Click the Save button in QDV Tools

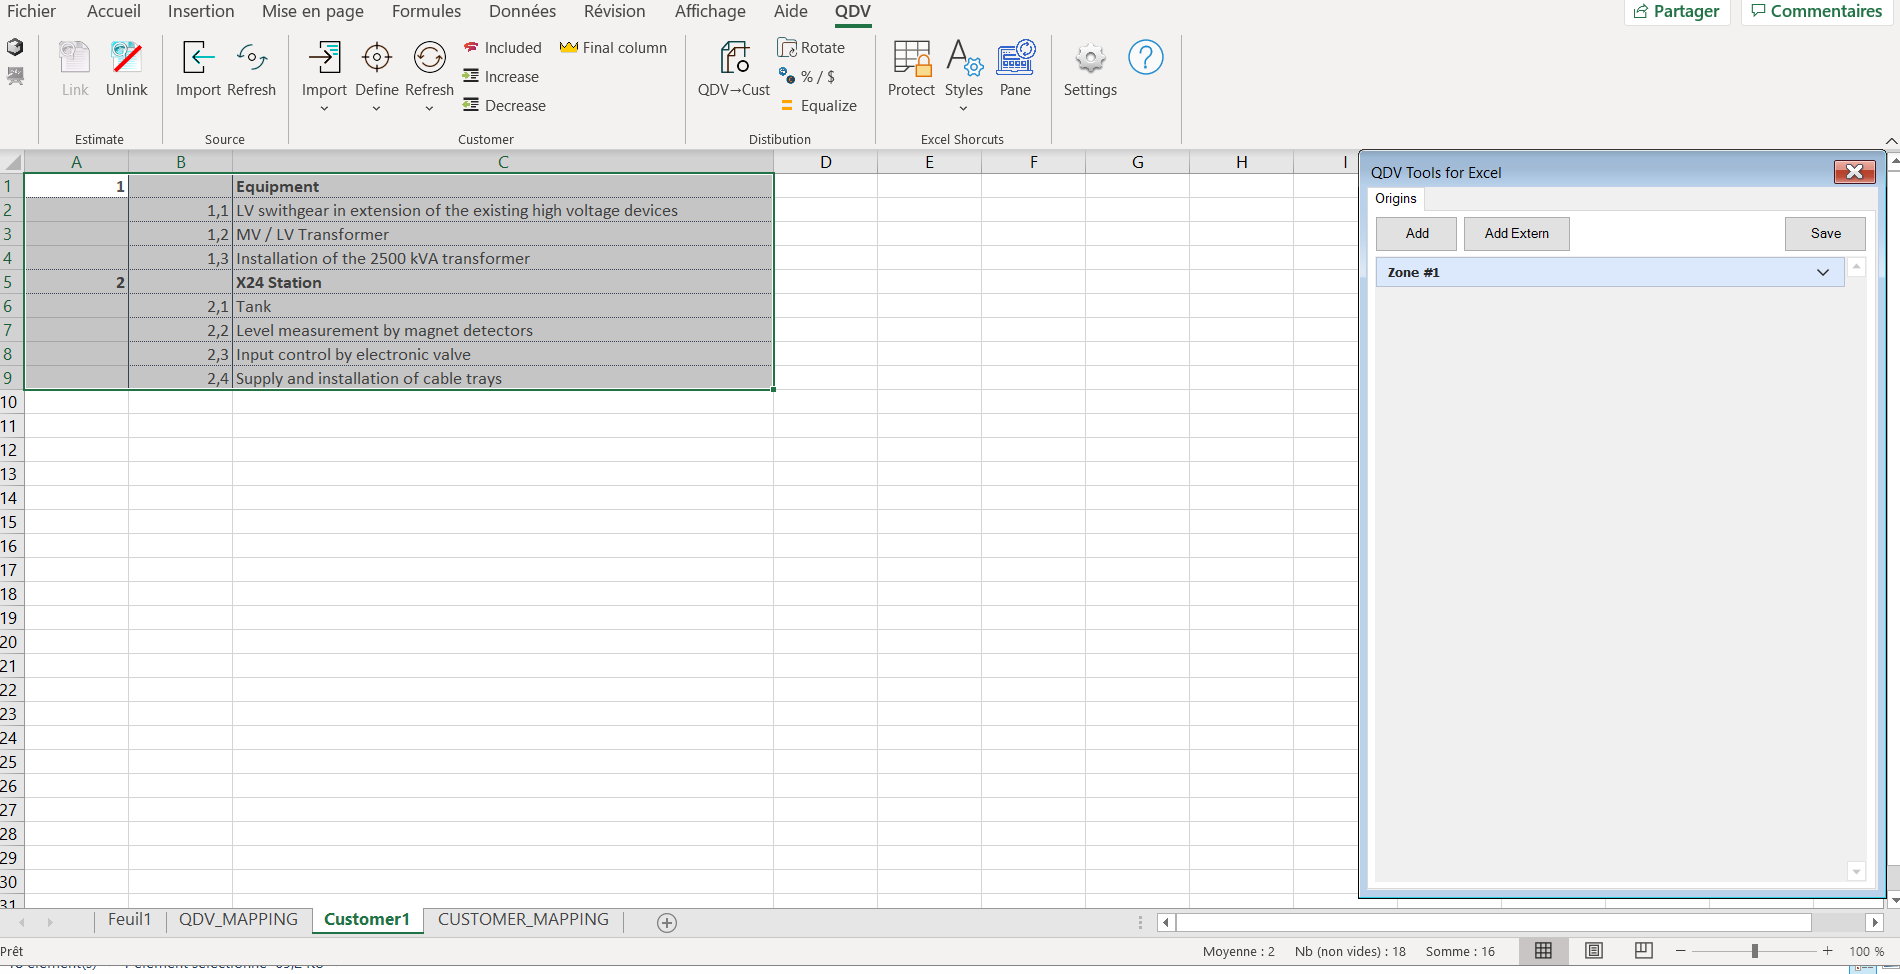tap(1825, 234)
